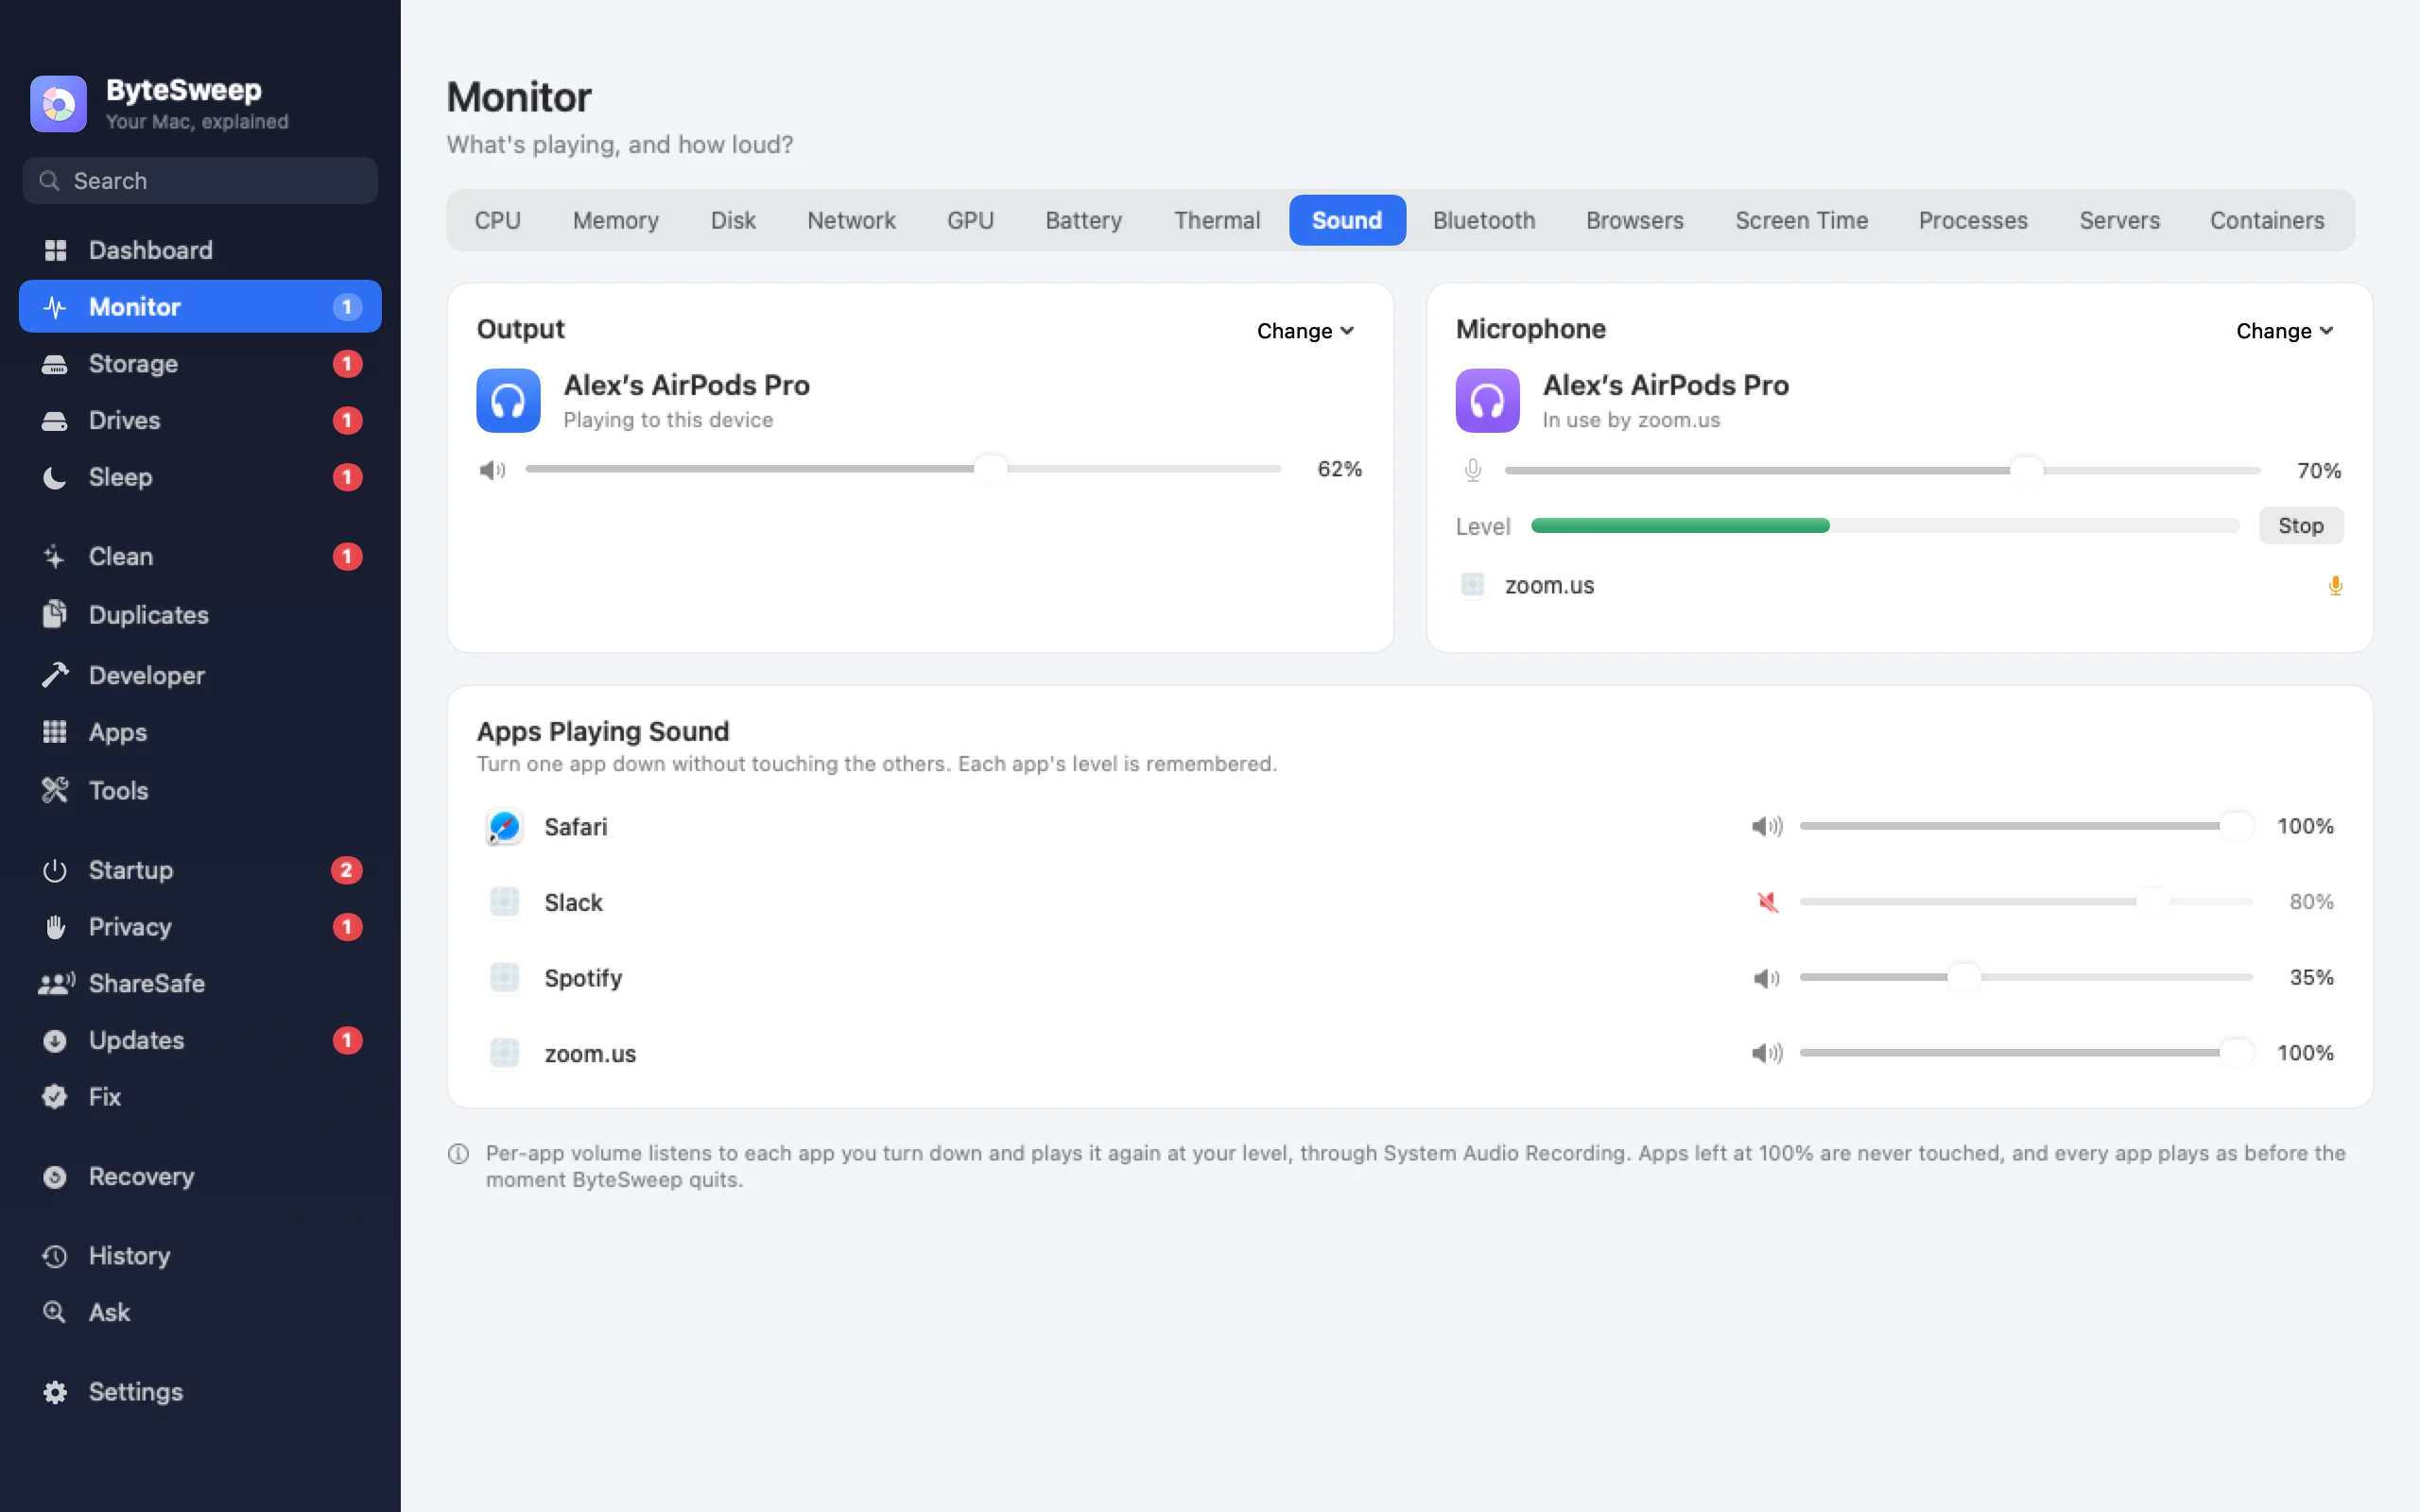Viewport: 2420px width, 1512px height.
Task: Switch to the Browsers tab
Action: (x=1635, y=220)
